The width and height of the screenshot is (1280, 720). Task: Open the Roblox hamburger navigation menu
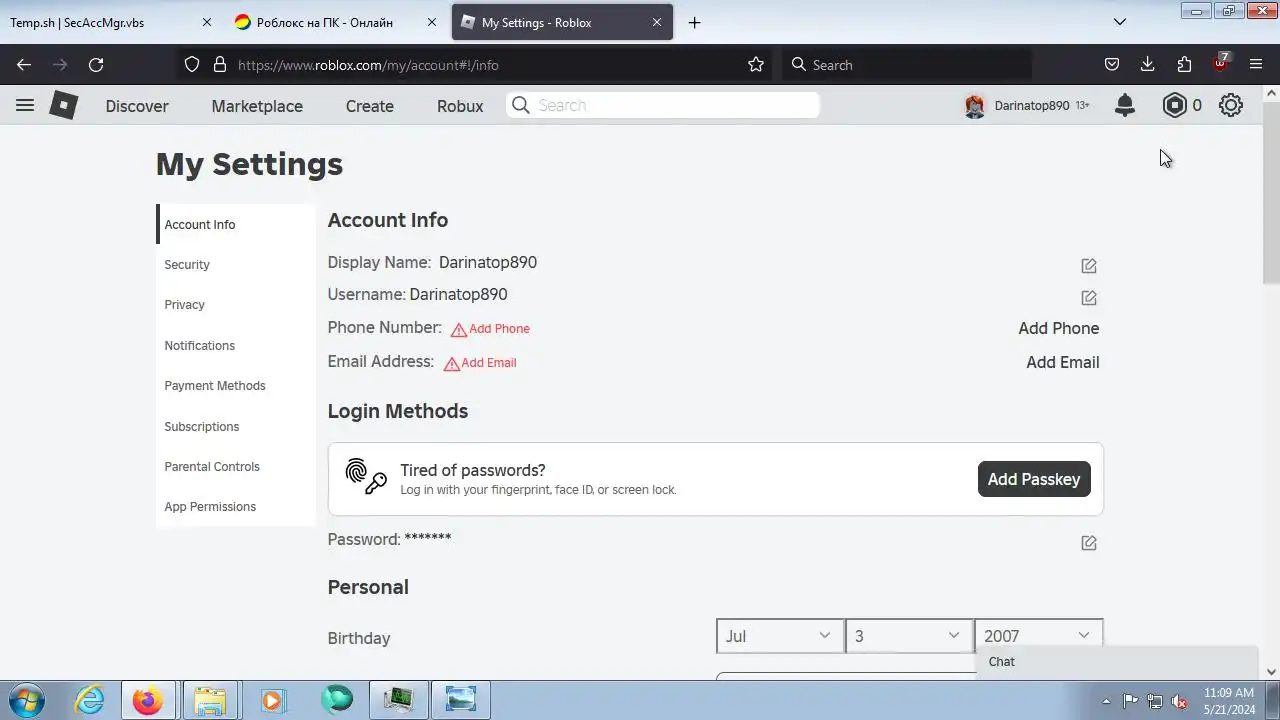[x=25, y=105]
